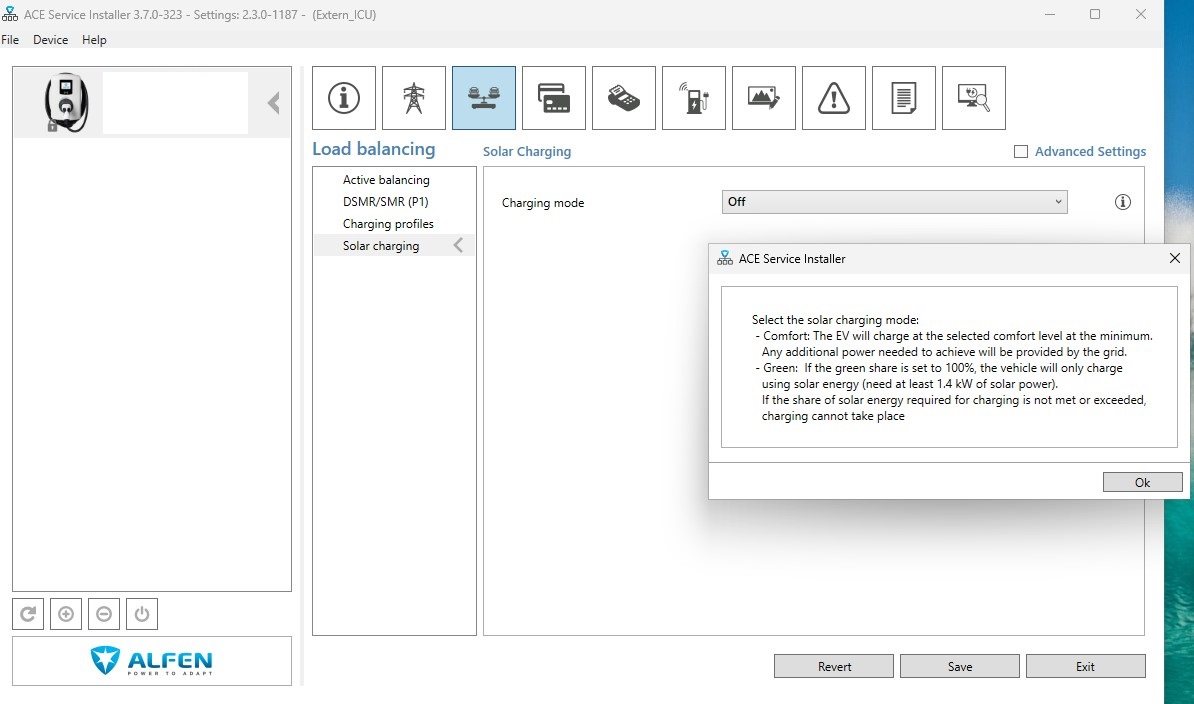Screen dimensions: 1194x704
Task: Click the device name field beside charger
Action: click(x=175, y=103)
